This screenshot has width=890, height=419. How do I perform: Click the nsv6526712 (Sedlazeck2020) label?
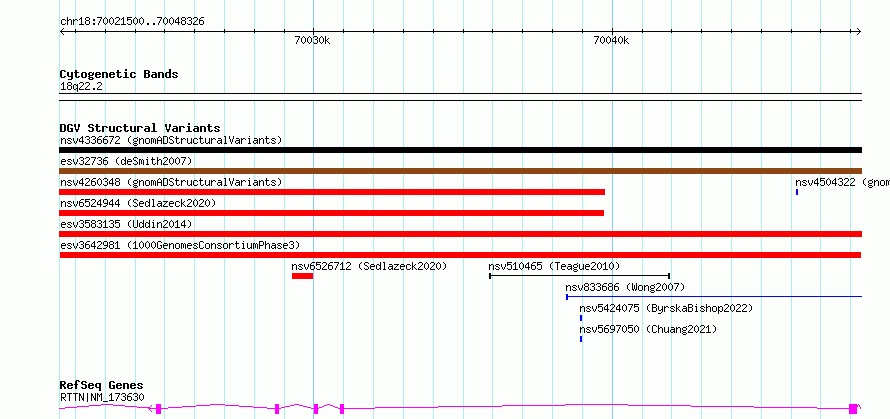pyautogui.click(x=370, y=266)
